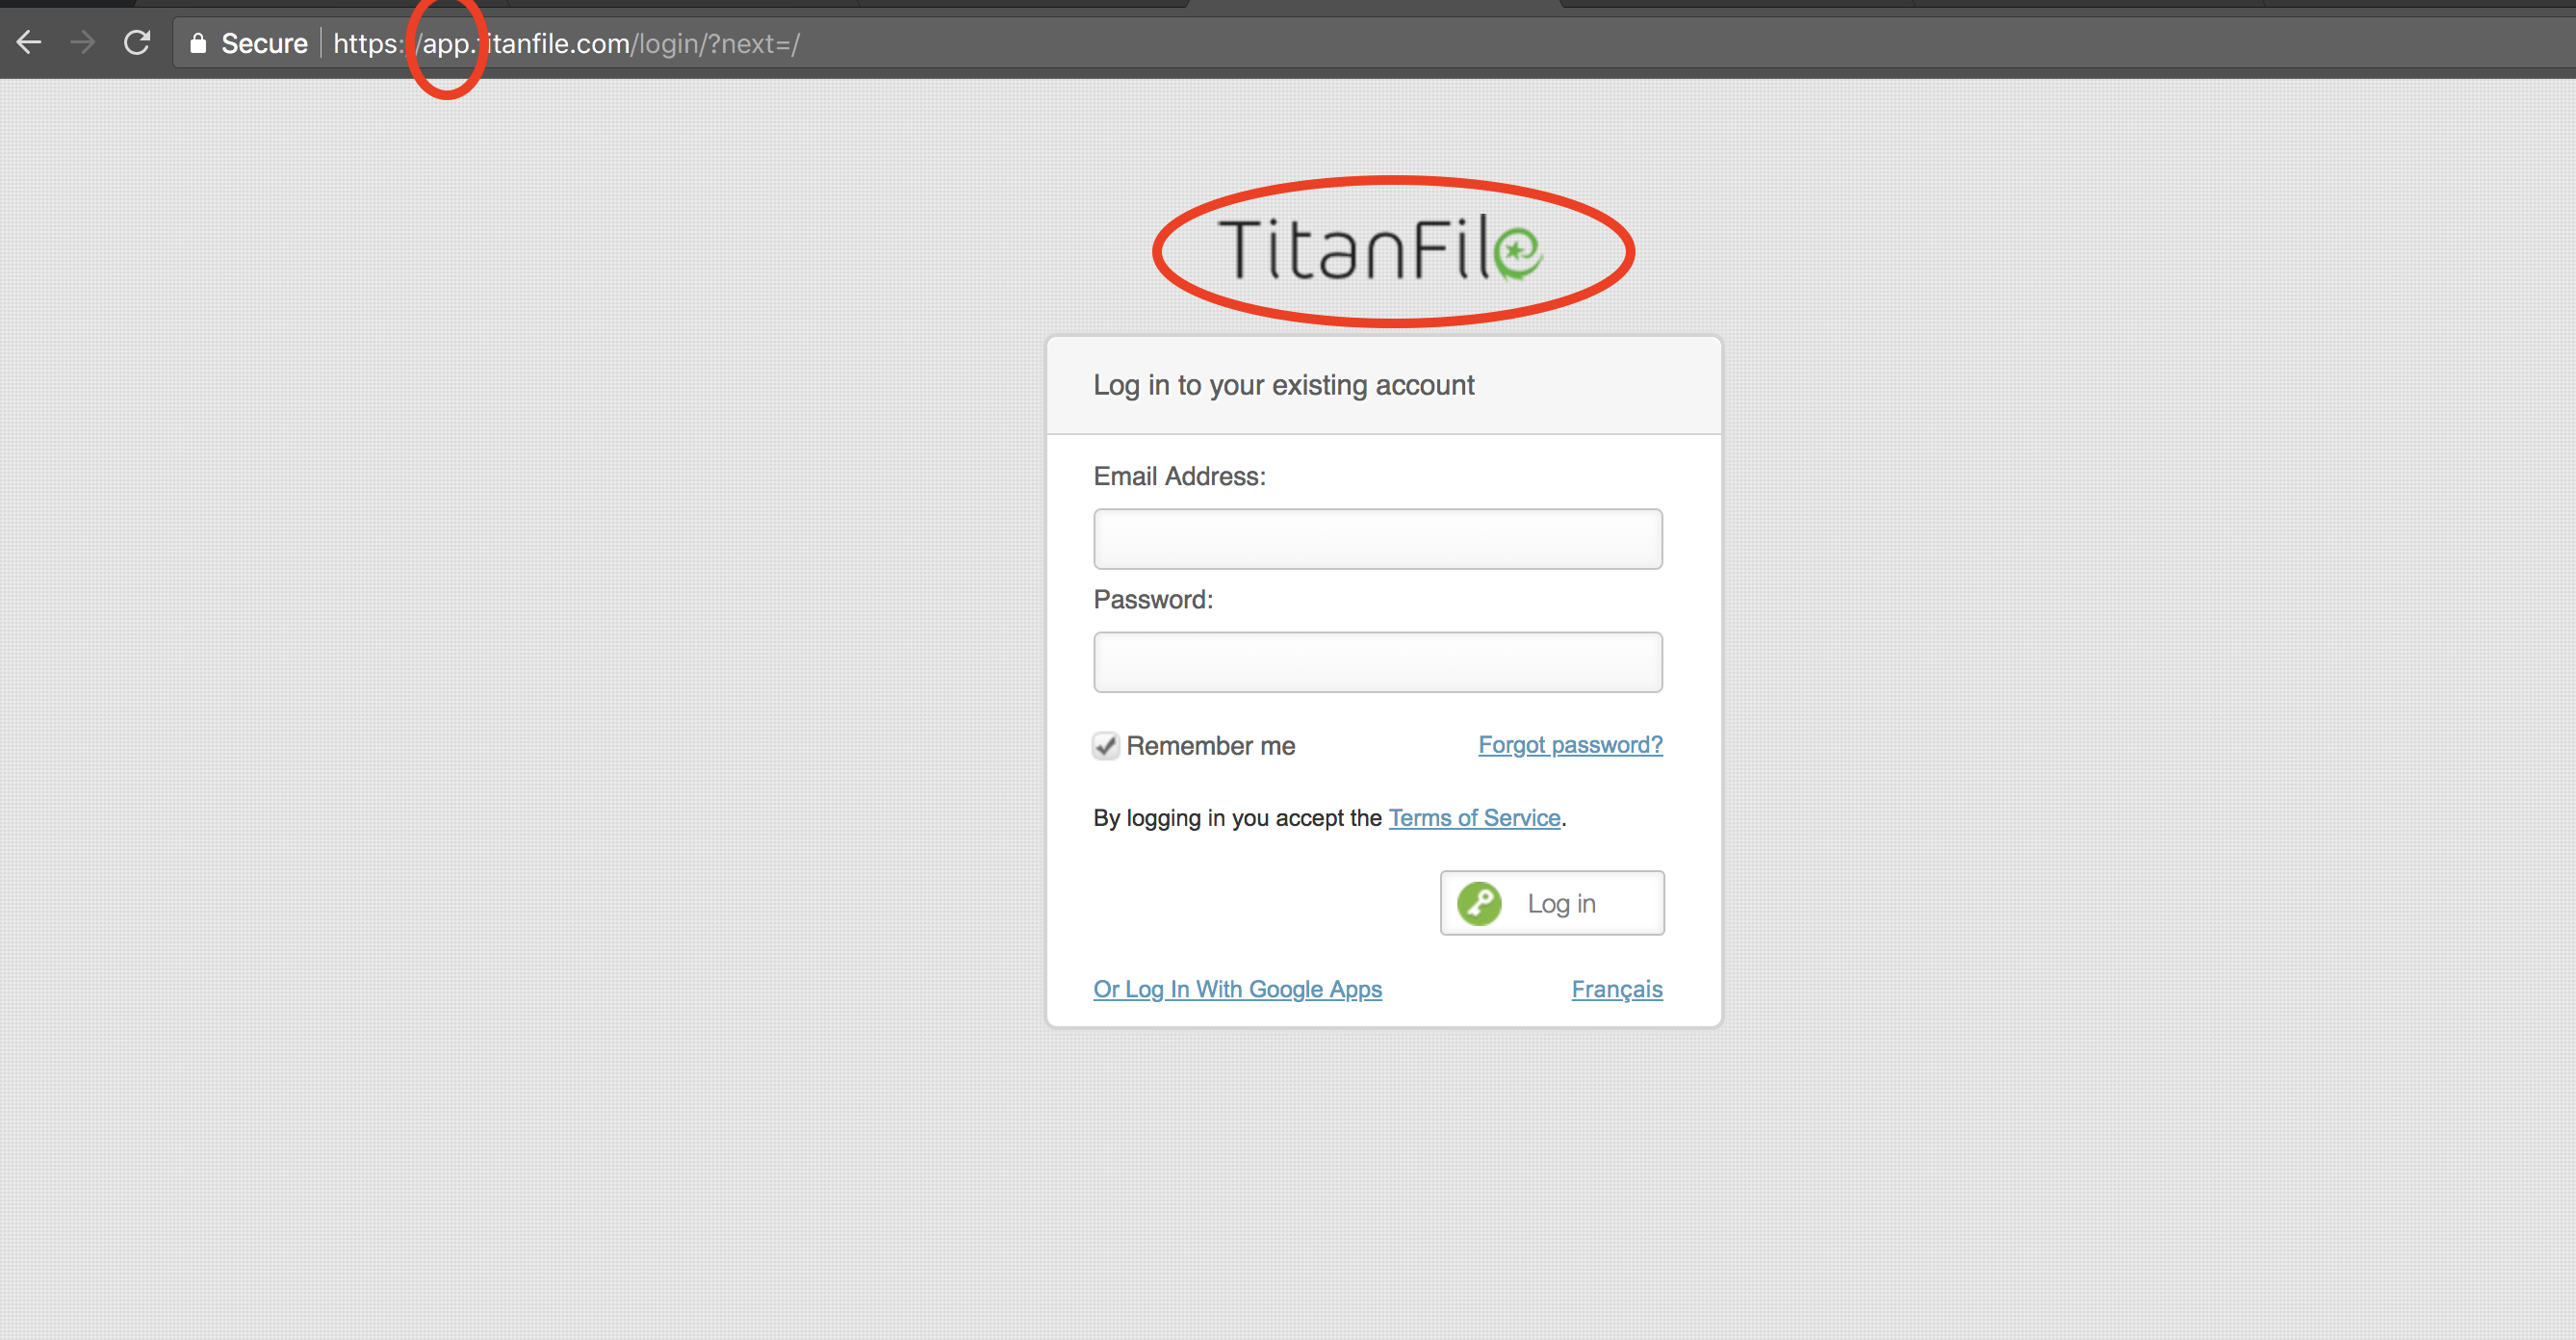Open the Forgot password page

pos(1568,744)
